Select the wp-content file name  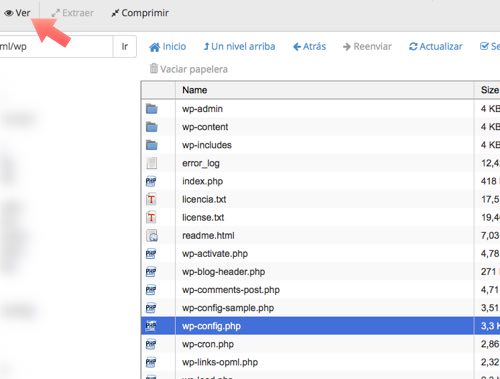(x=205, y=127)
